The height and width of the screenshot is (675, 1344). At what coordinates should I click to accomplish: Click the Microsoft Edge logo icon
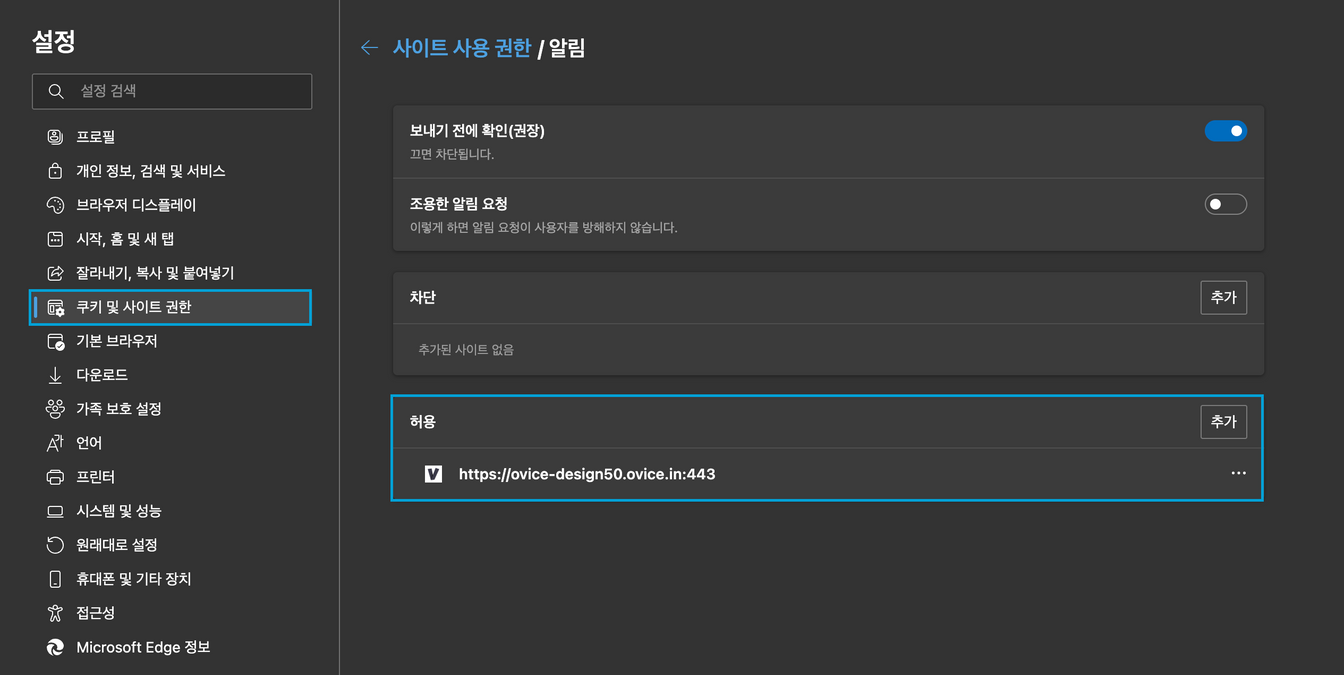[55, 647]
